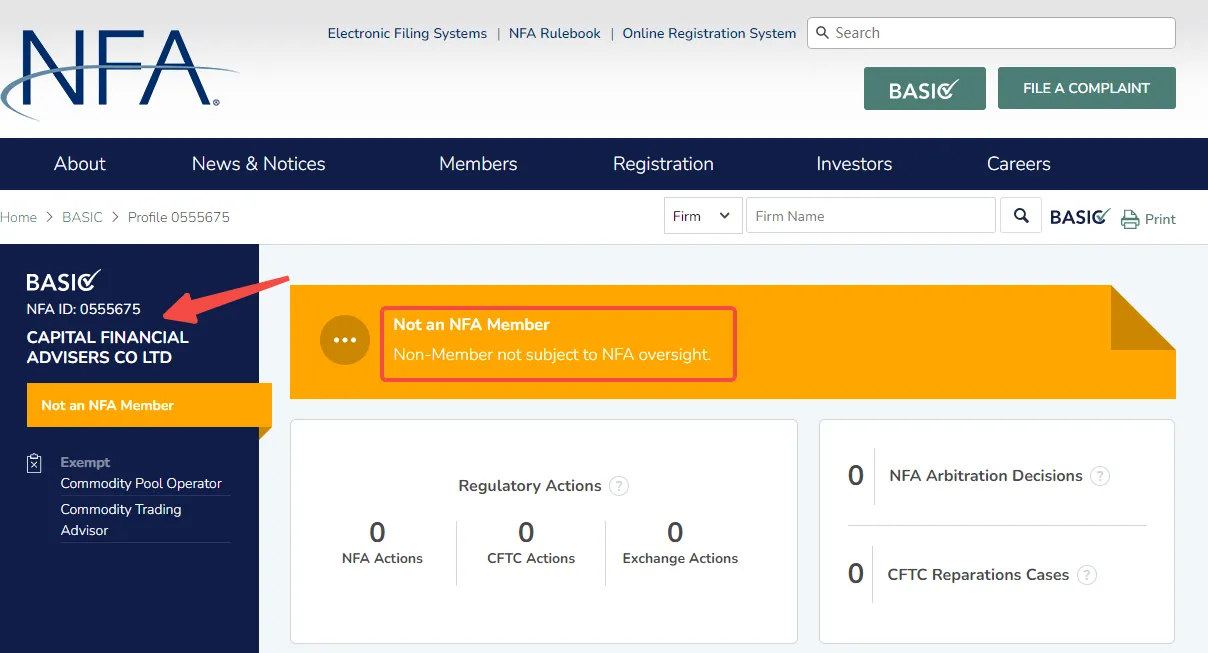This screenshot has width=1208, height=653.
Task: Click the help icon beside CFTC Reparations Cases
Action: [x=1087, y=575]
